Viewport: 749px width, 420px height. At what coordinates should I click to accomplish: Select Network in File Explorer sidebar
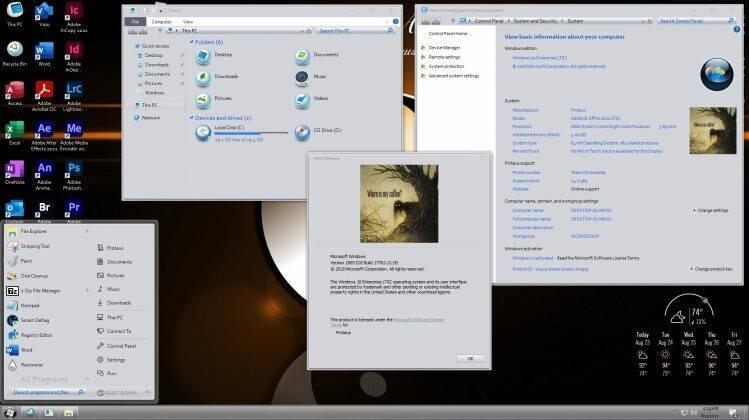[147, 118]
